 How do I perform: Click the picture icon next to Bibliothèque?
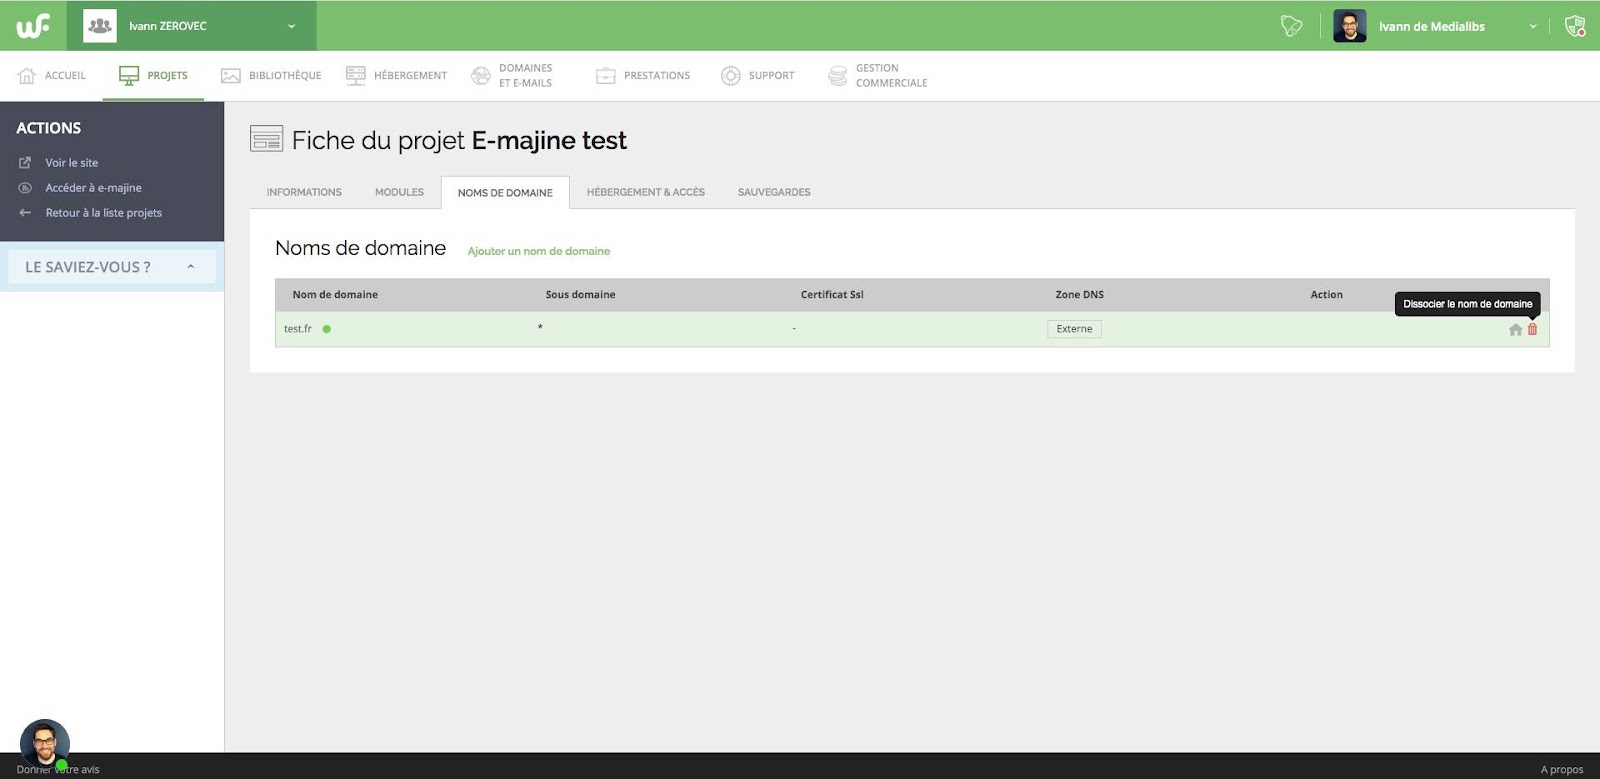(x=231, y=76)
